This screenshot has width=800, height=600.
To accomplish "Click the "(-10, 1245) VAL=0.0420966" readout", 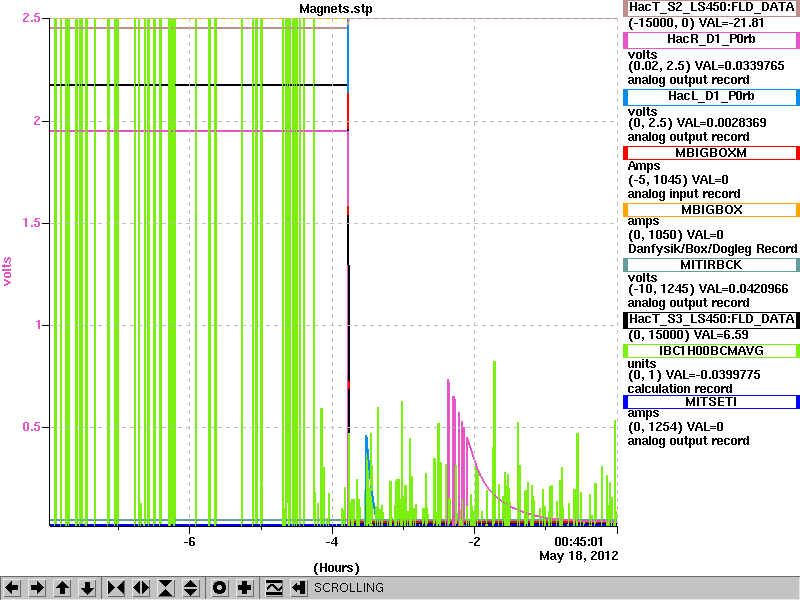I will point(708,289).
